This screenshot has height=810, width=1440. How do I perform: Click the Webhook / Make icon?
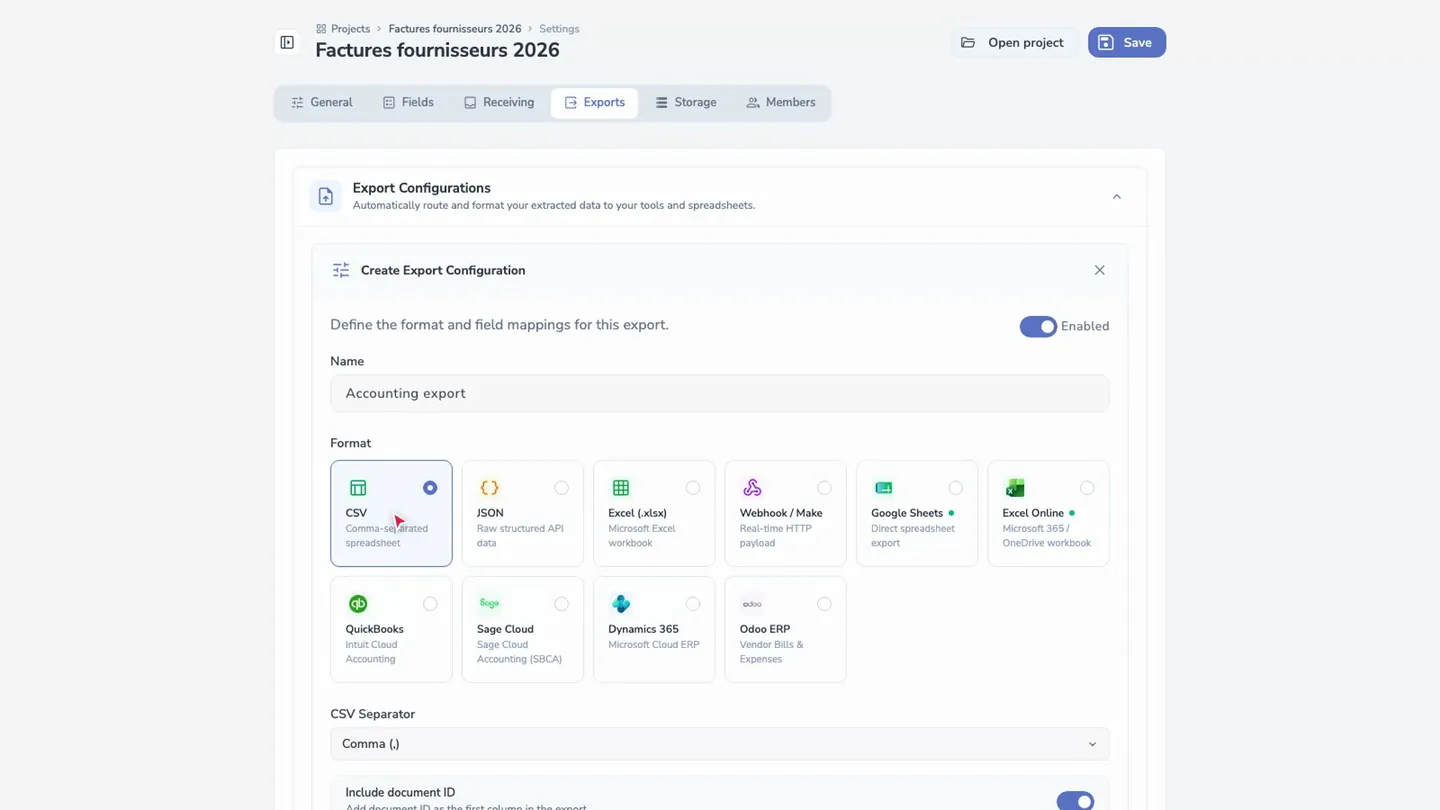point(752,488)
